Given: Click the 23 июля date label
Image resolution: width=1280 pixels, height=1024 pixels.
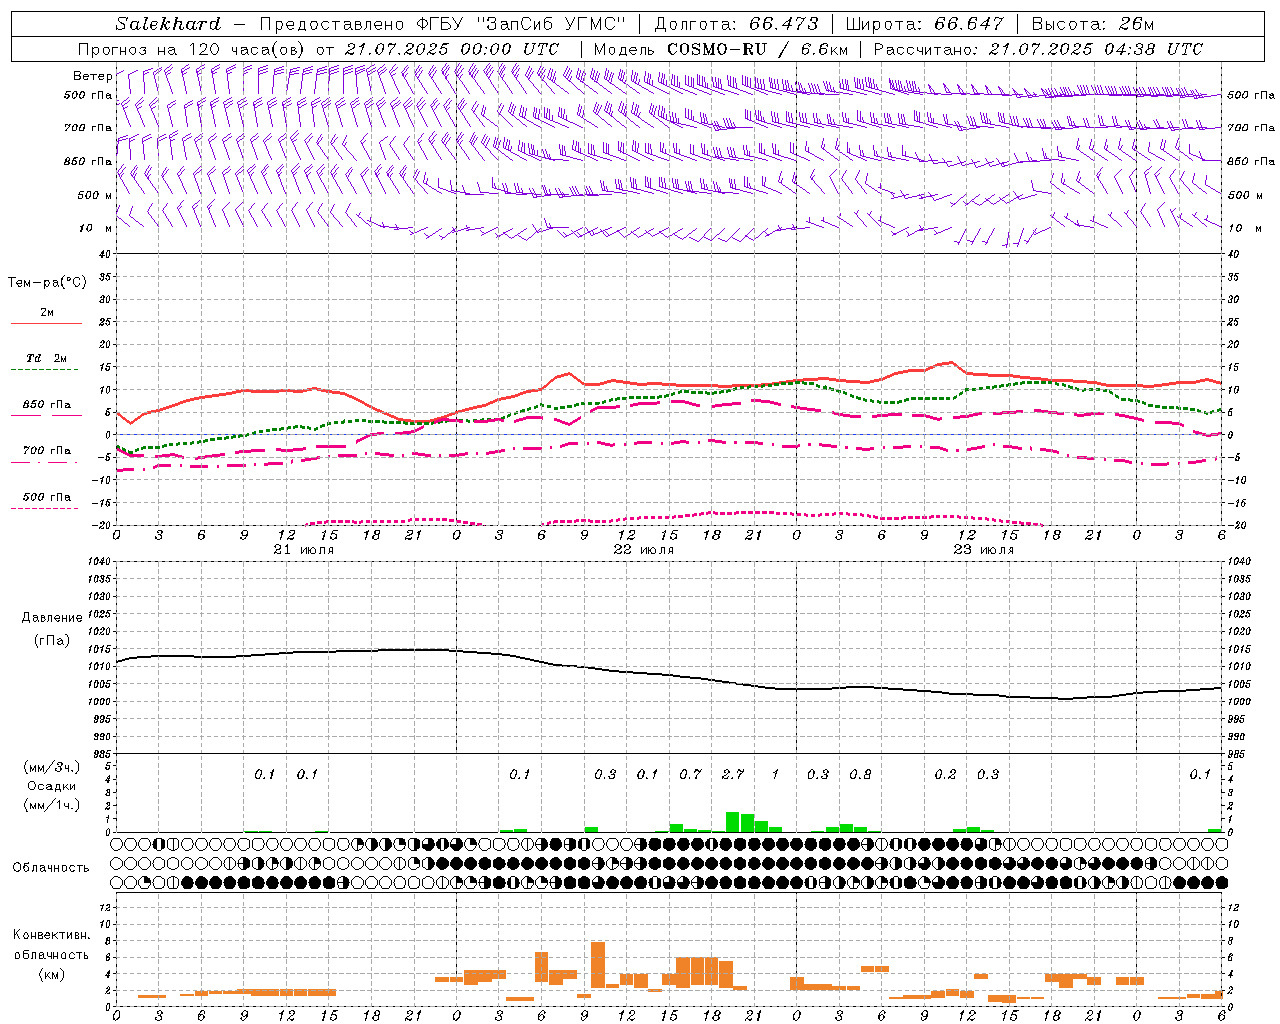Looking at the screenshot, I should (x=983, y=550).
